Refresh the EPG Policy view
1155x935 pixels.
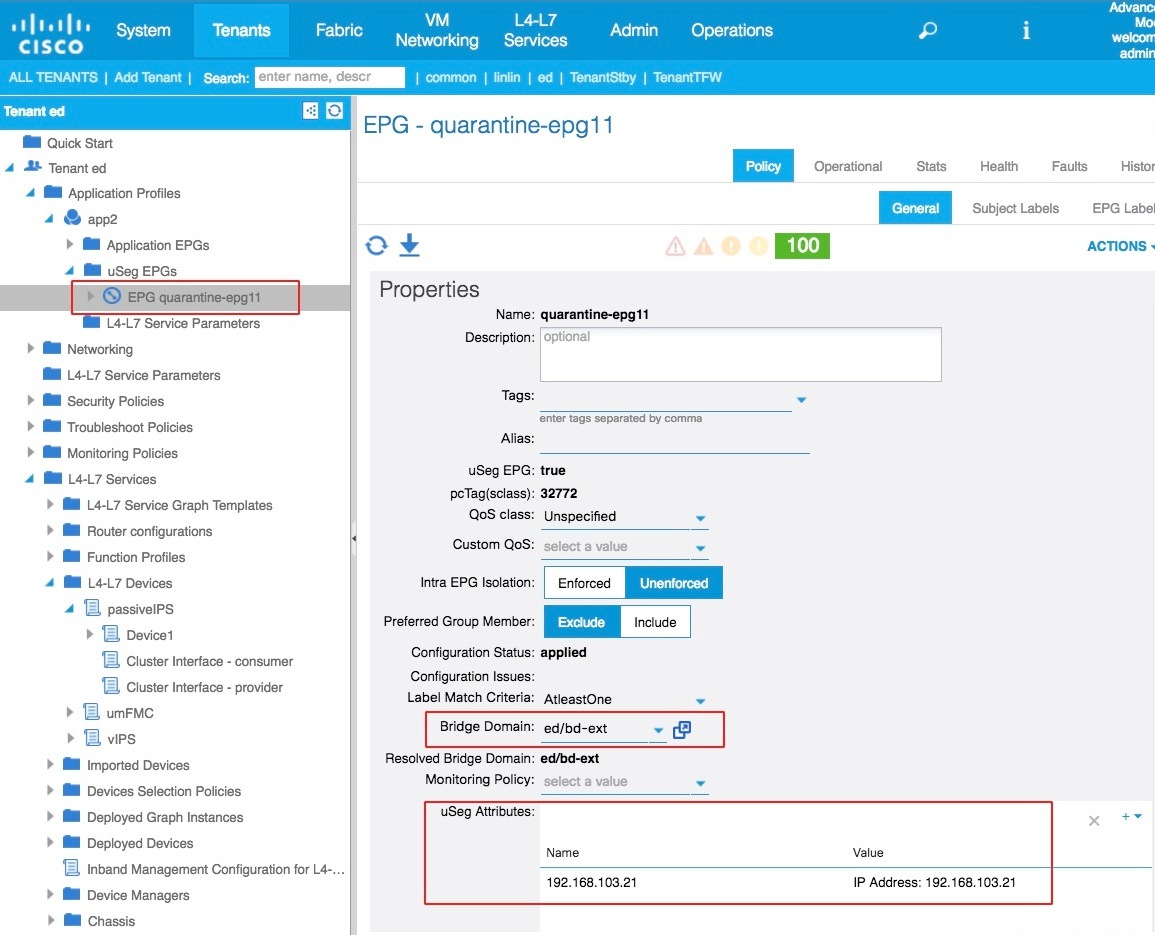click(x=377, y=245)
